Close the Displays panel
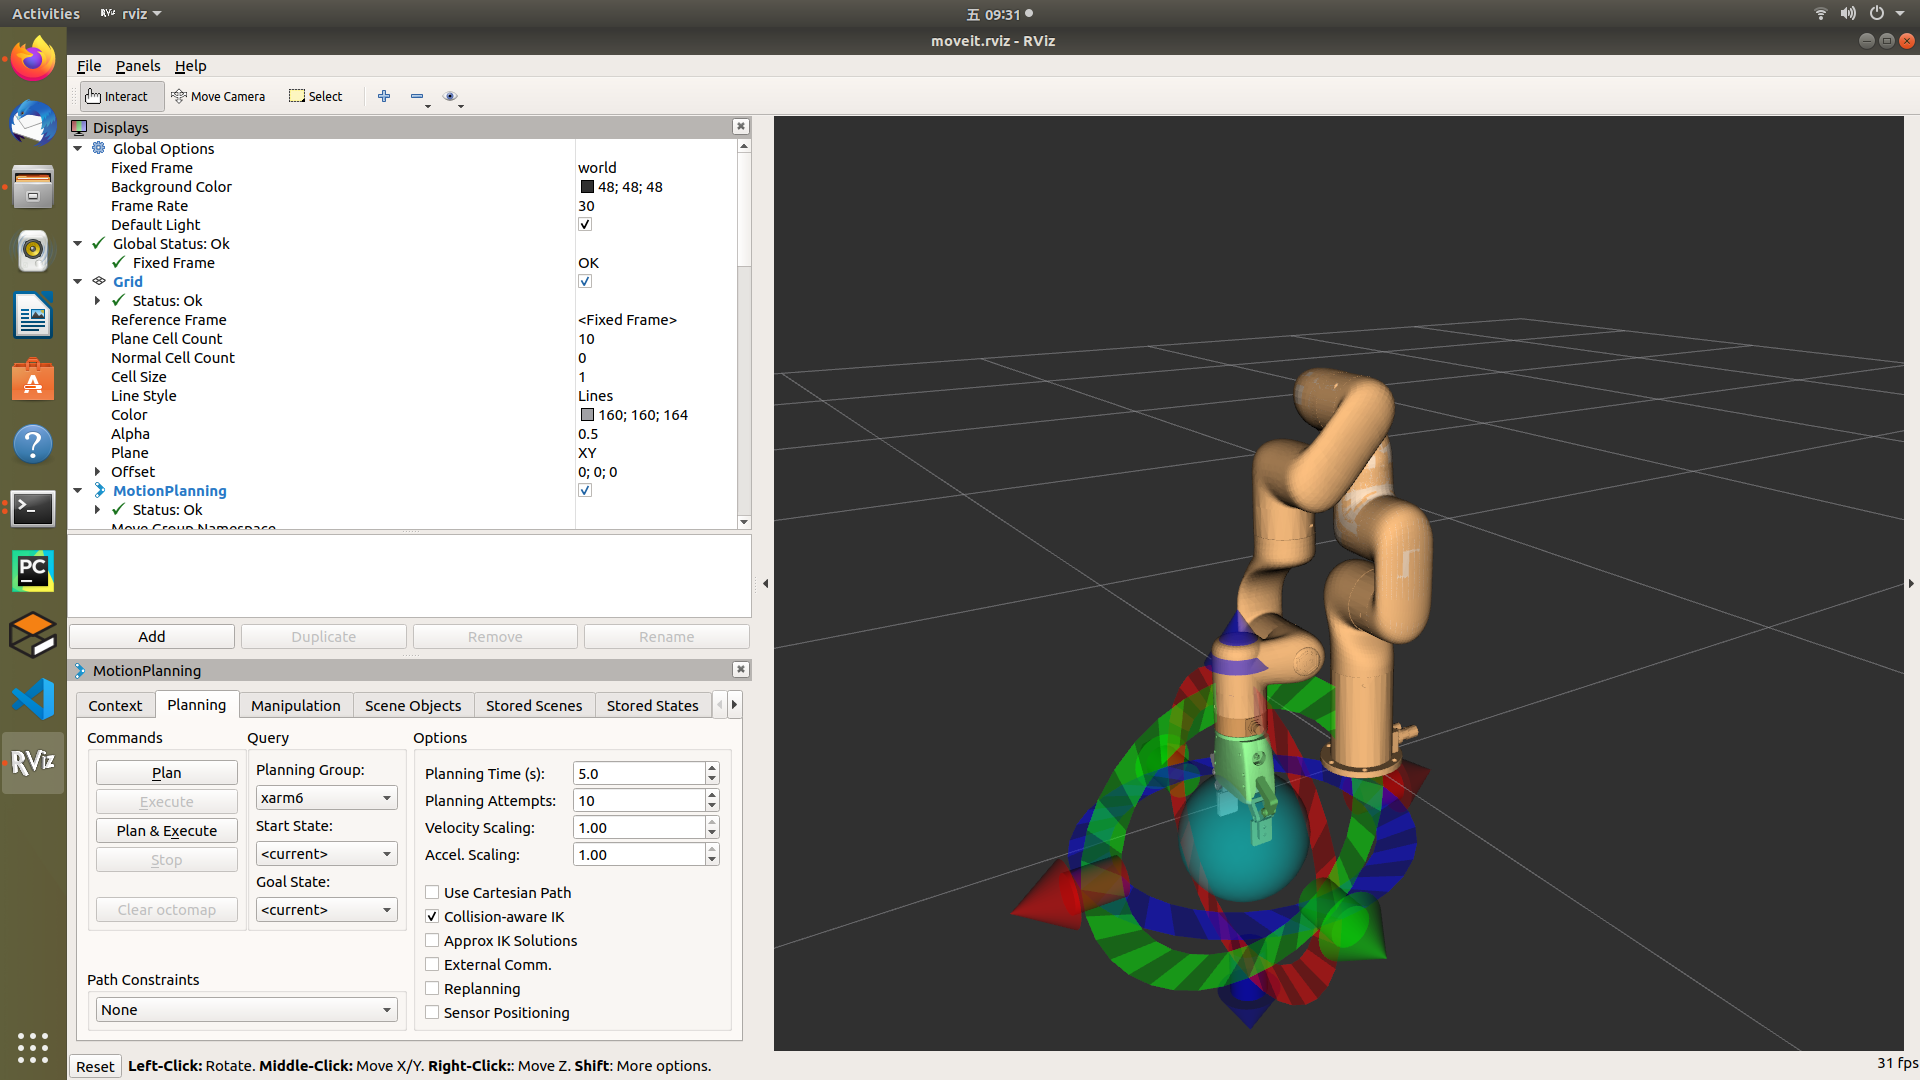Viewport: 1920px width, 1080px height. coord(740,126)
